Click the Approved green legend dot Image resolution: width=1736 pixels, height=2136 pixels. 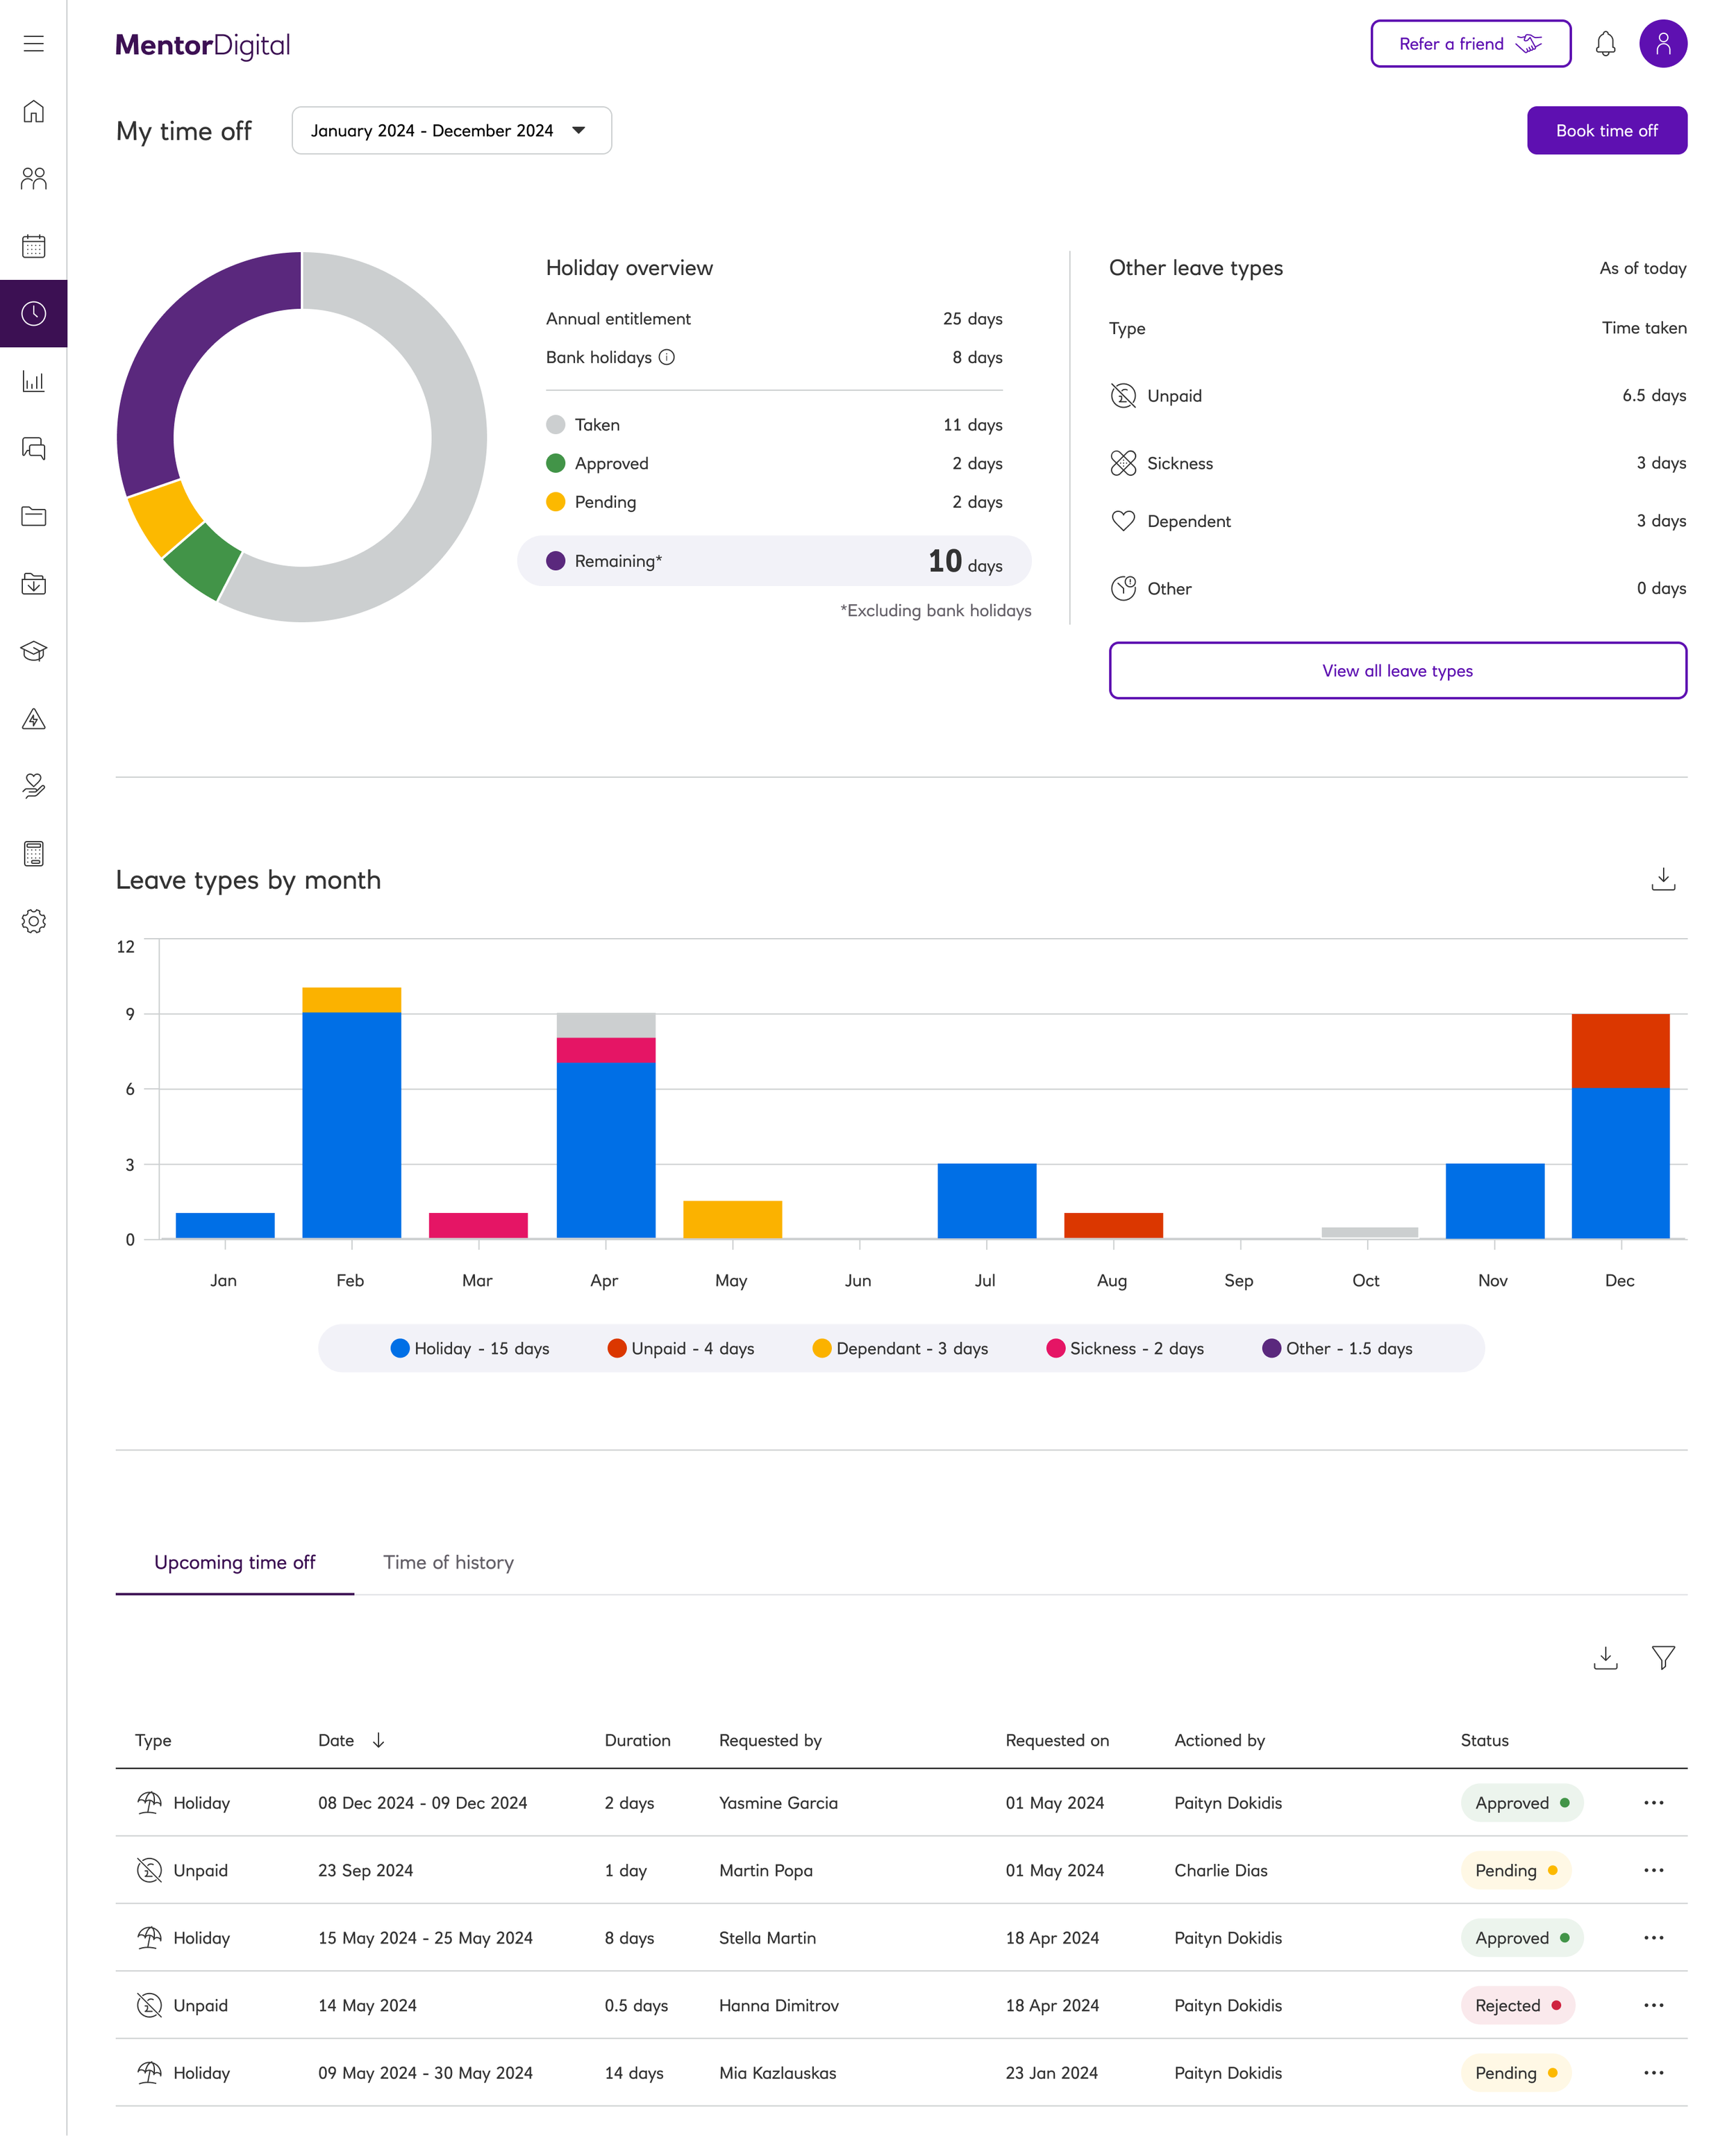click(x=556, y=463)
